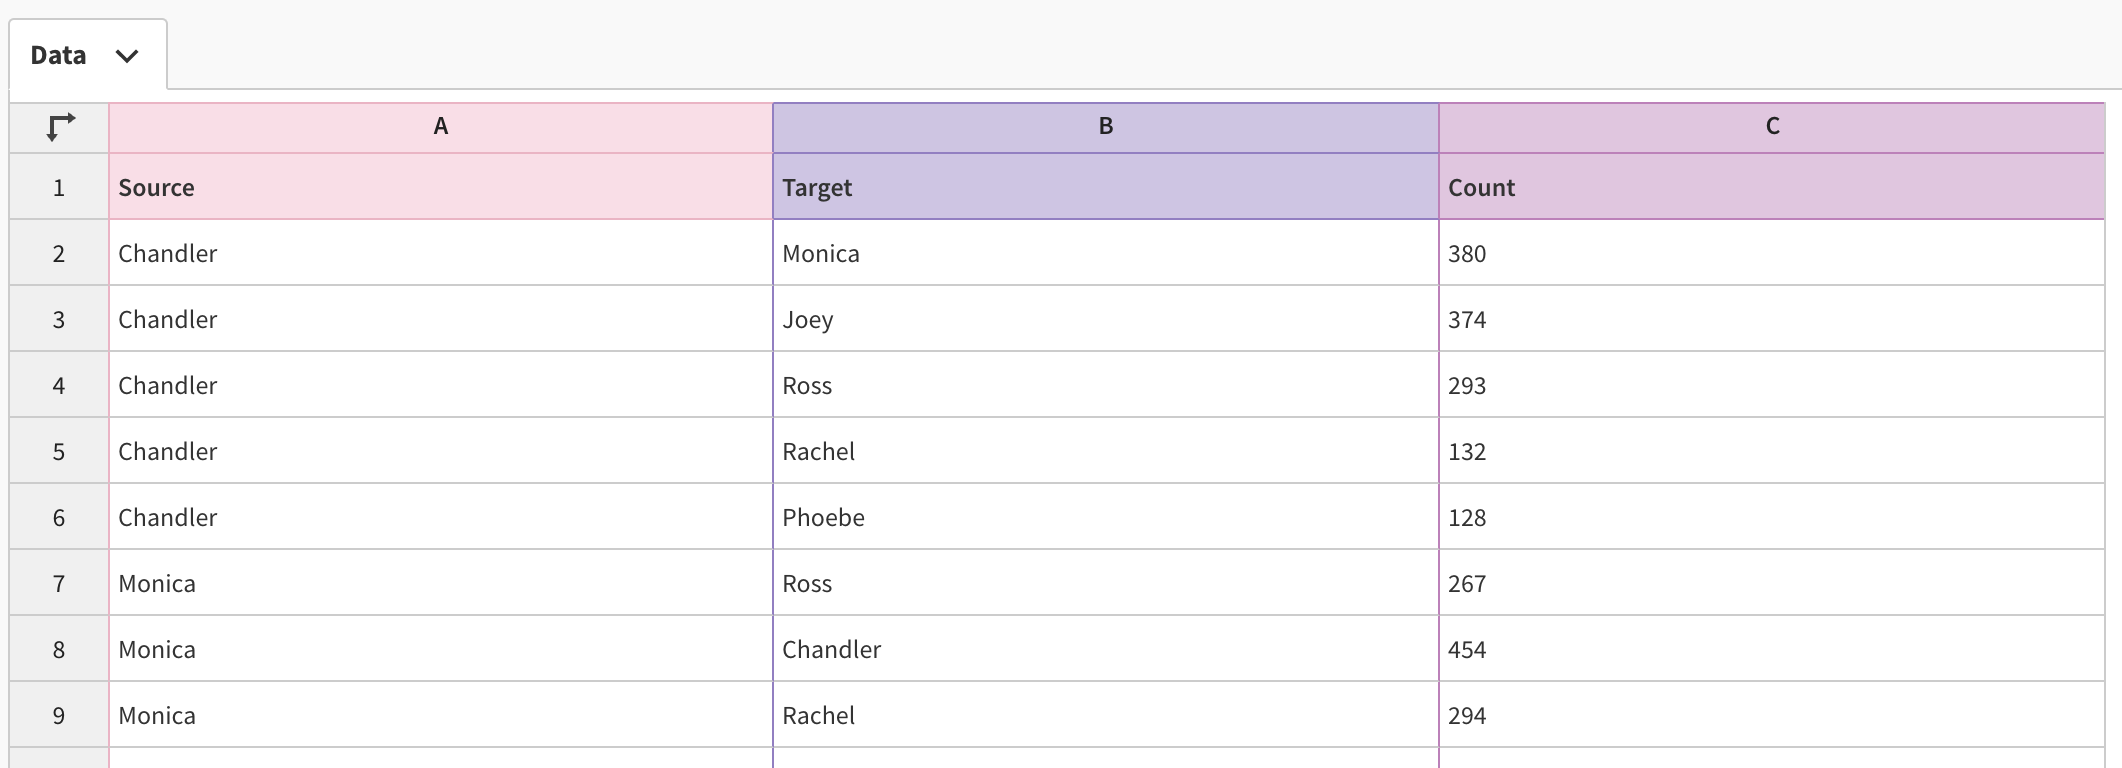This screenshot has height=768, width=2122.
Task: Click the transpose arrows icon in table corner
Action: 60,127
